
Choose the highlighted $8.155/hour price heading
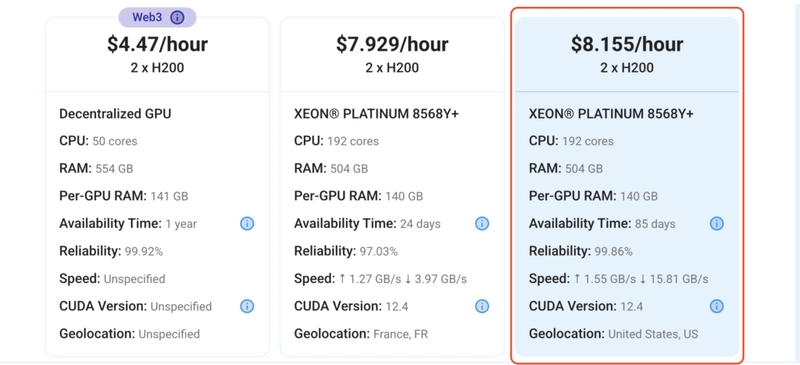tap(627, 44)
